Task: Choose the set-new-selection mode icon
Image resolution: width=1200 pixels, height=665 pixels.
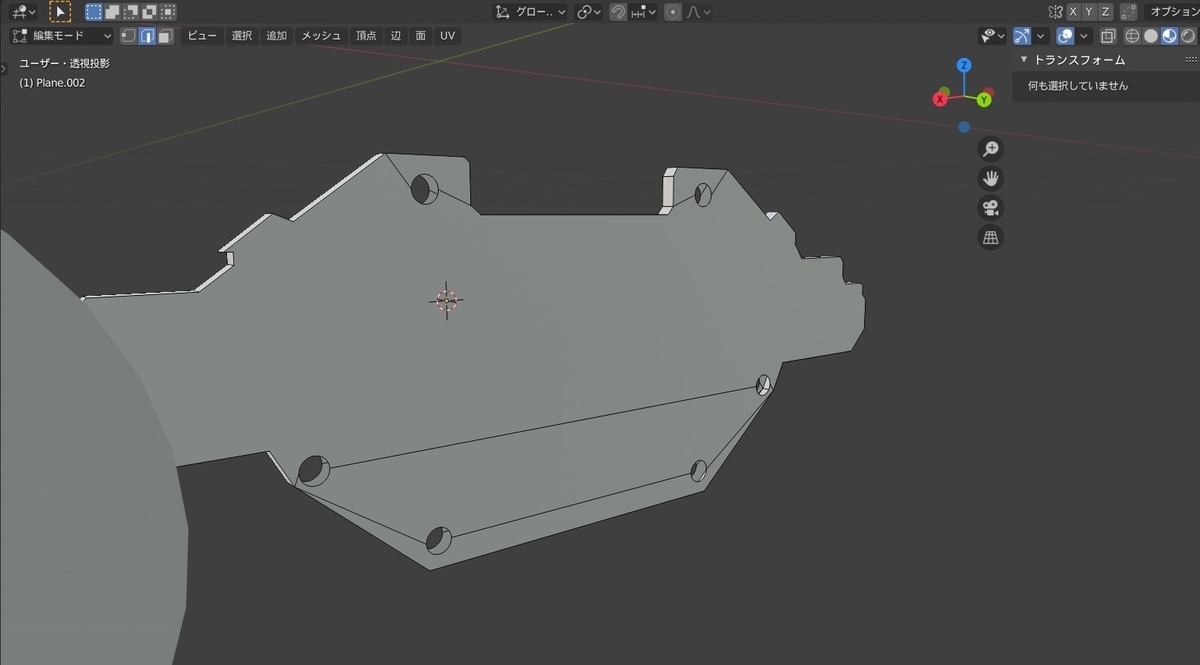Action: point(93,12)
